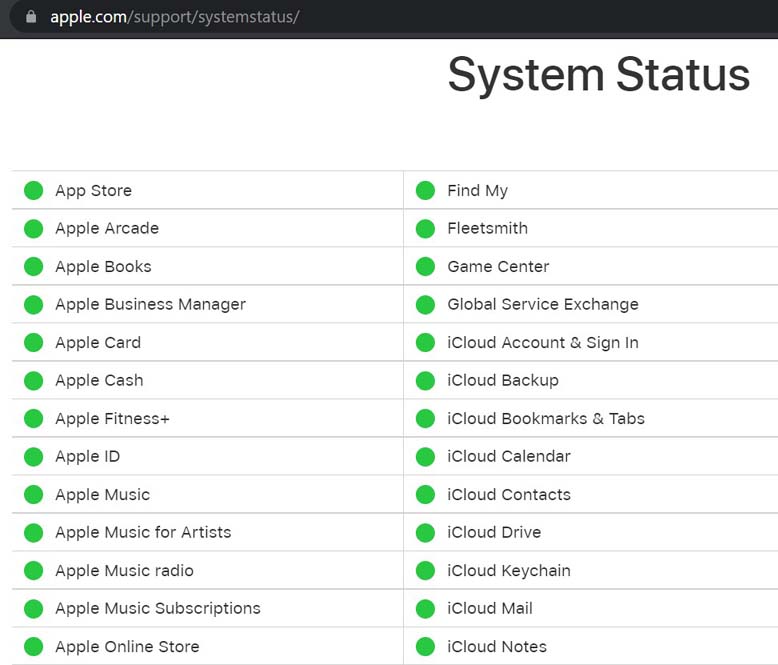Select the Apple Music radio text
This screenshot has width=778, height=665.
click(x=125, y=570)
